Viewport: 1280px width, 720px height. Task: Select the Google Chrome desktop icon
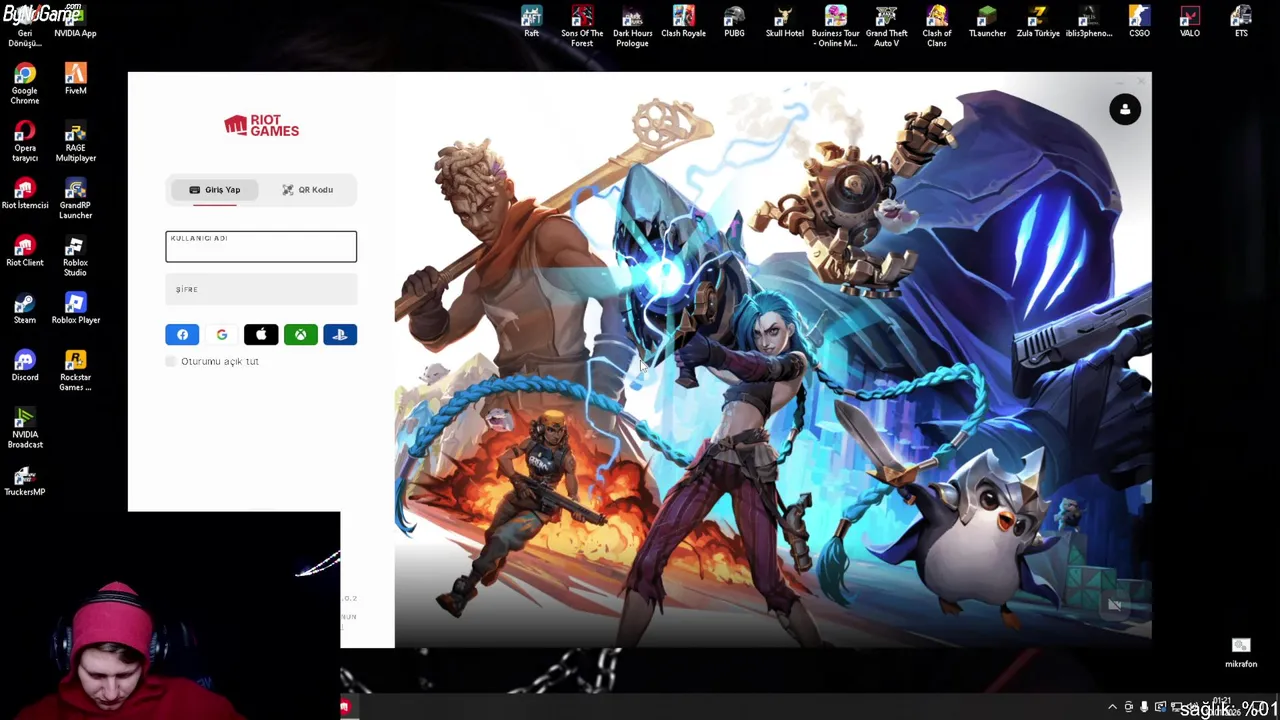pos(25,84)
